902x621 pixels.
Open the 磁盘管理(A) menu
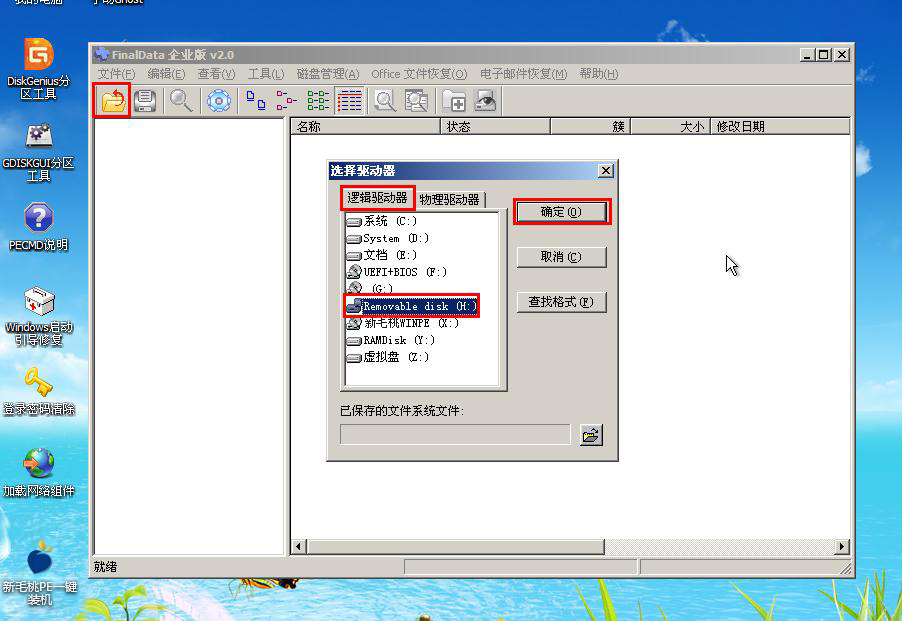328,74
